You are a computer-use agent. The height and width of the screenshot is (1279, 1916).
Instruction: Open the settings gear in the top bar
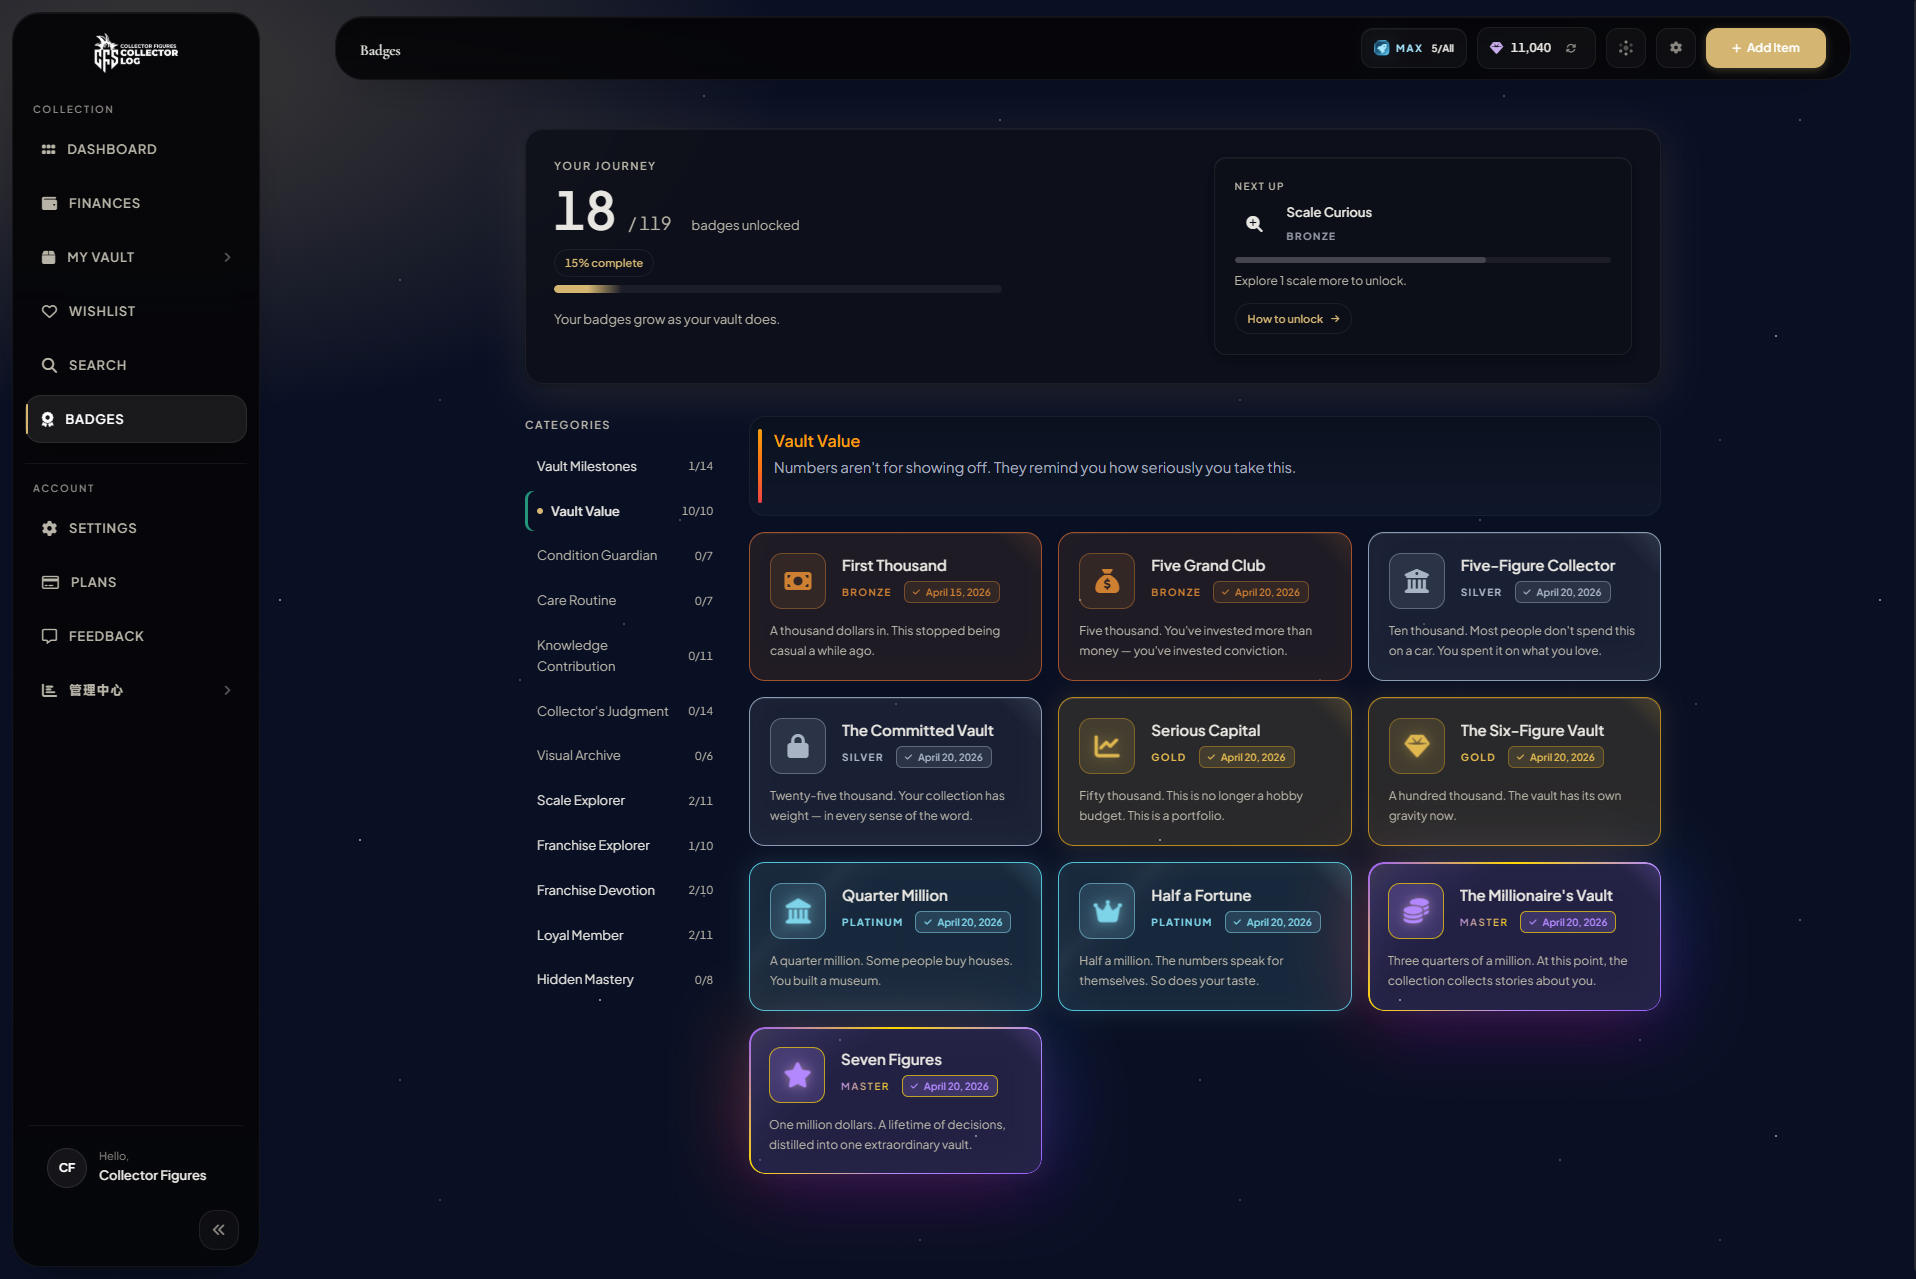click(x=1676, y=47)
